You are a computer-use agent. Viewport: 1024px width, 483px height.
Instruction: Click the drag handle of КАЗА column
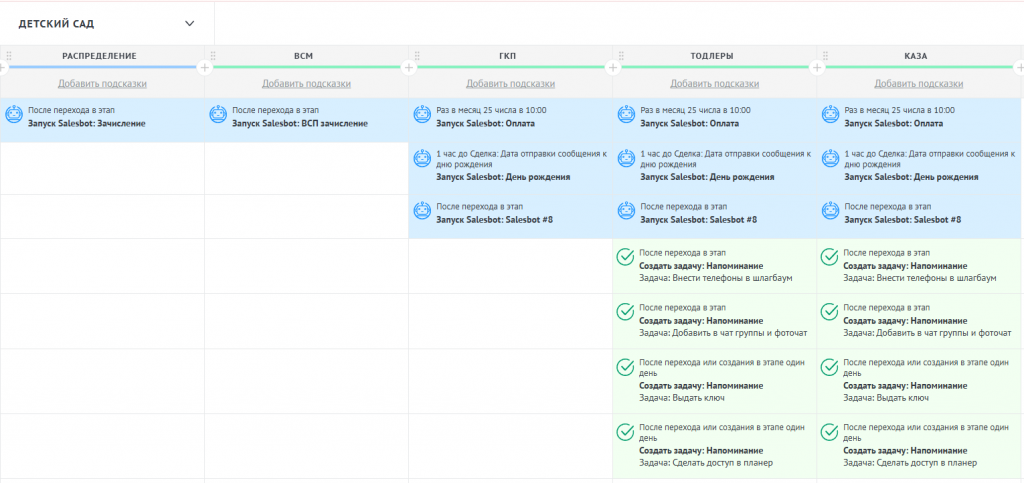tap(825, 56)
